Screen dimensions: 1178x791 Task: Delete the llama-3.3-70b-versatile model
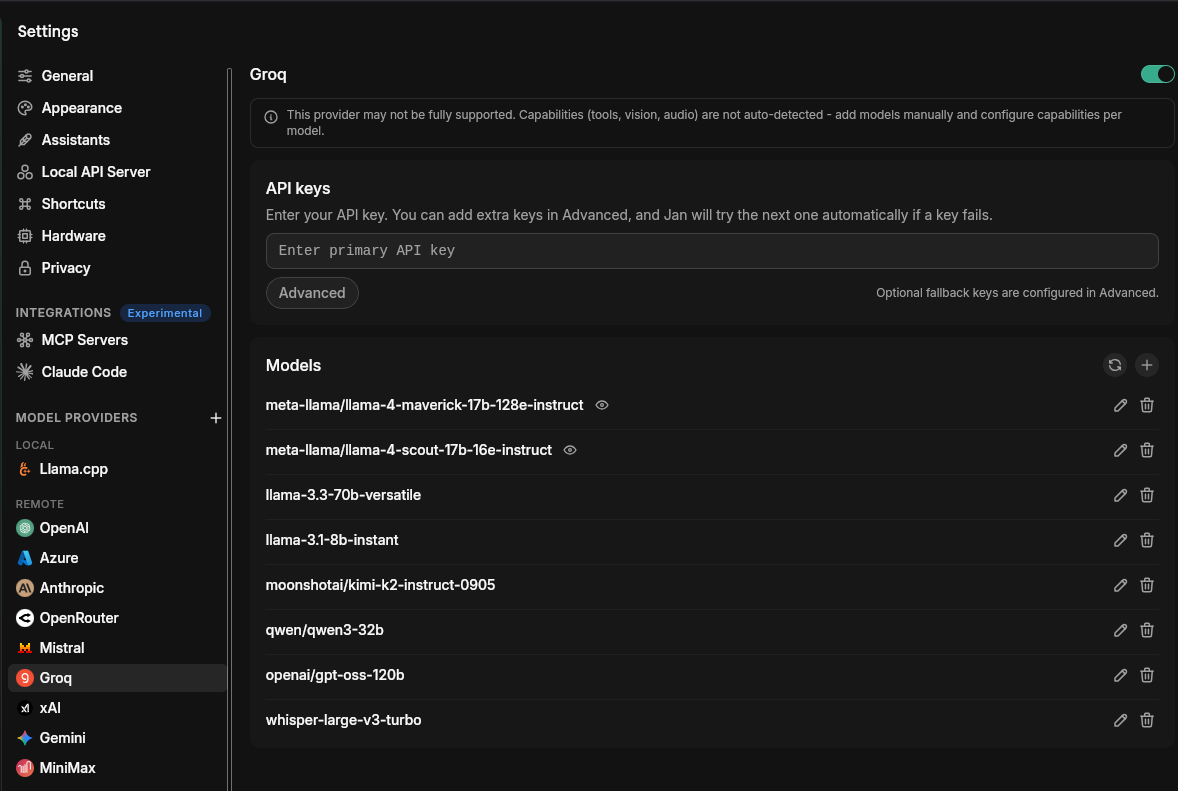tap(1146, 496)
